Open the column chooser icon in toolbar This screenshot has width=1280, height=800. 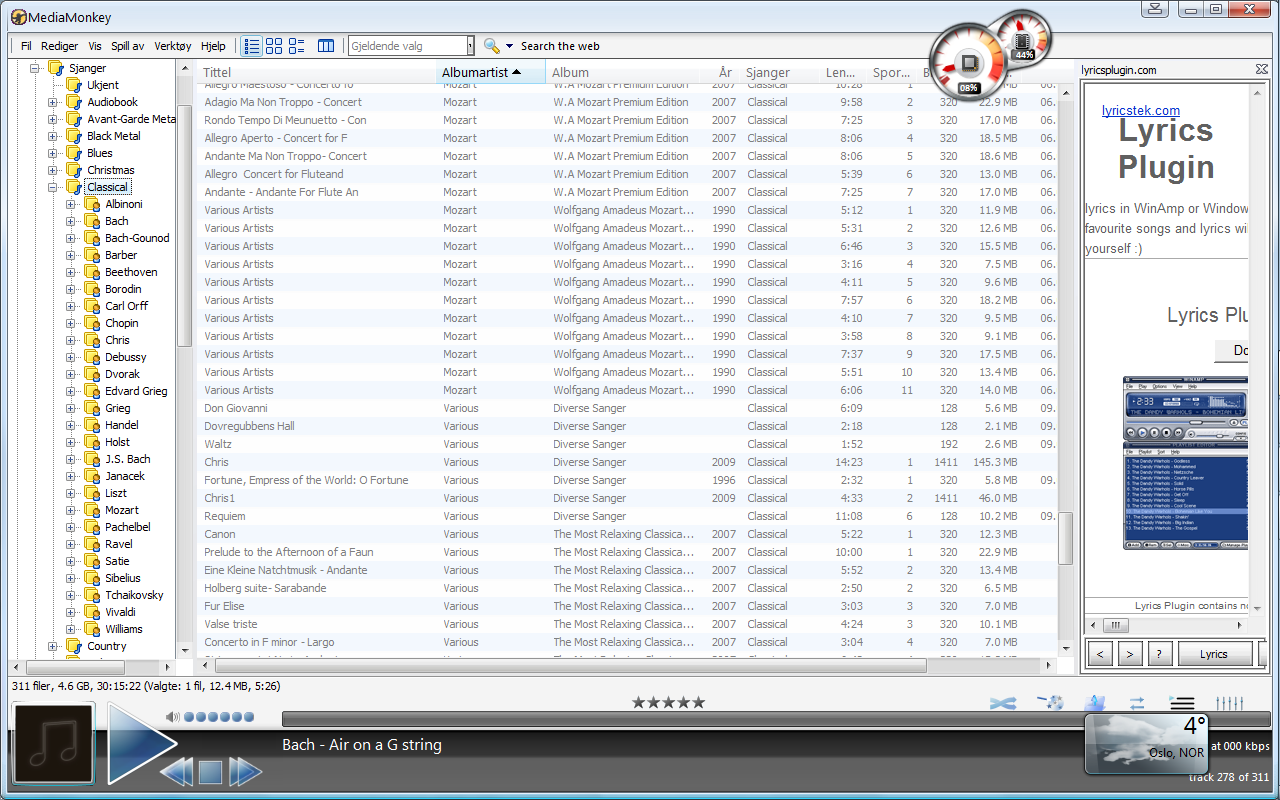[326, 46]
